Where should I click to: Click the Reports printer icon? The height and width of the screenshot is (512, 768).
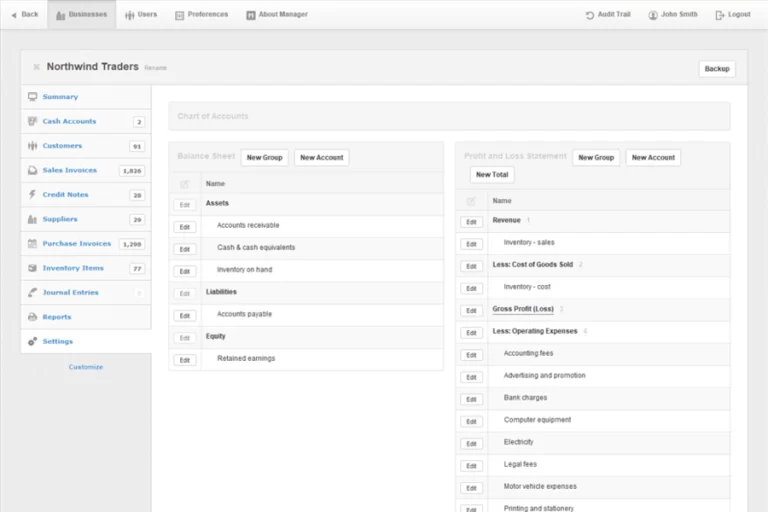[x=32, y=317]
